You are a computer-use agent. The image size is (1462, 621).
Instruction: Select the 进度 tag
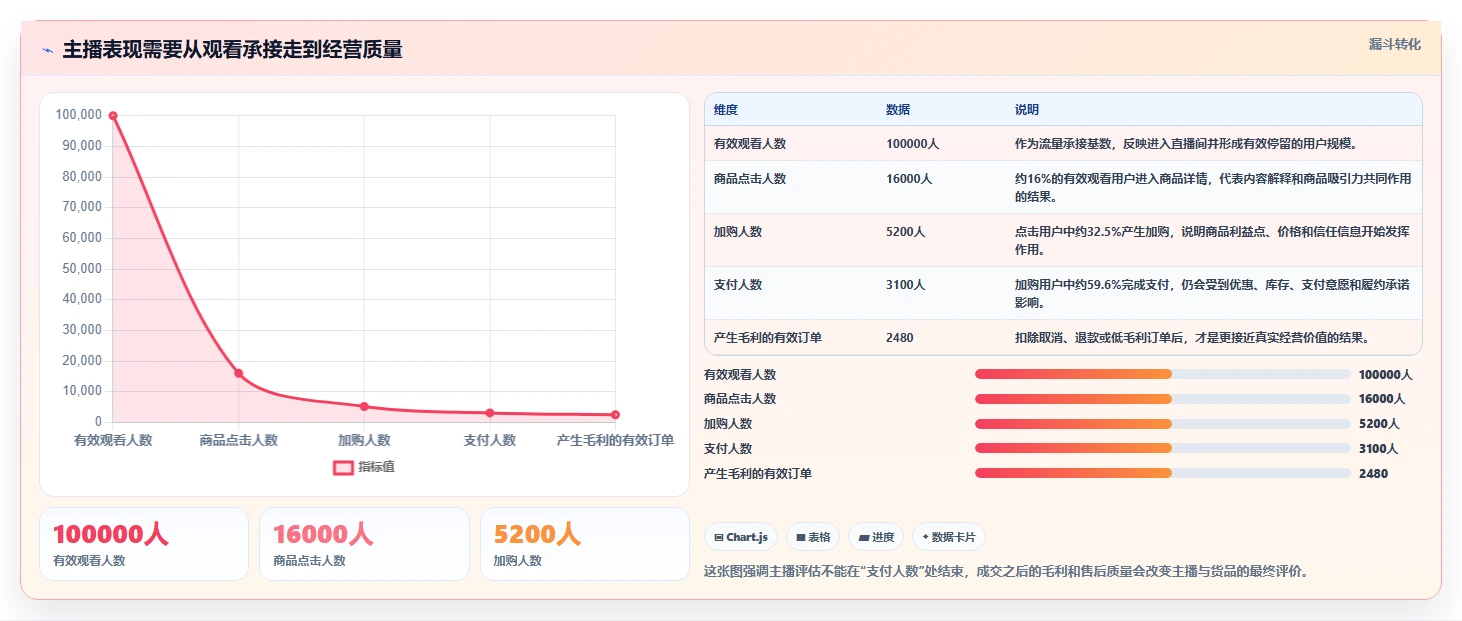[x=876, y=537]
